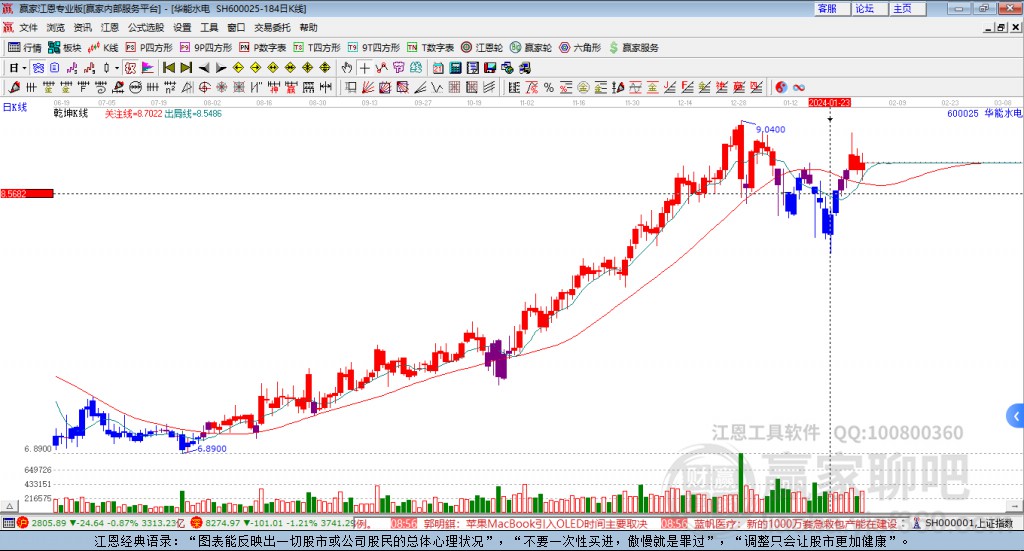Screen dimensions: 1024x551
Task: Click the volume panel up-triangle button
Action: tap(9, 506)
